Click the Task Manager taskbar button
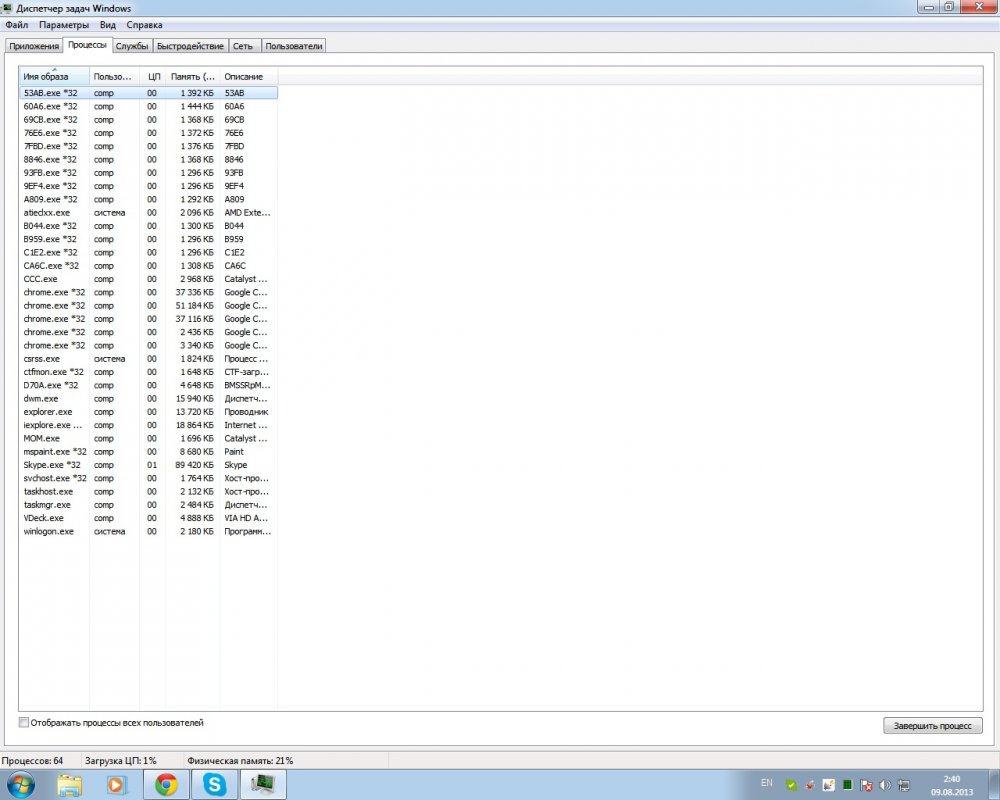The width and height of the screenshot is (1000, 800). tap(262, 785)
